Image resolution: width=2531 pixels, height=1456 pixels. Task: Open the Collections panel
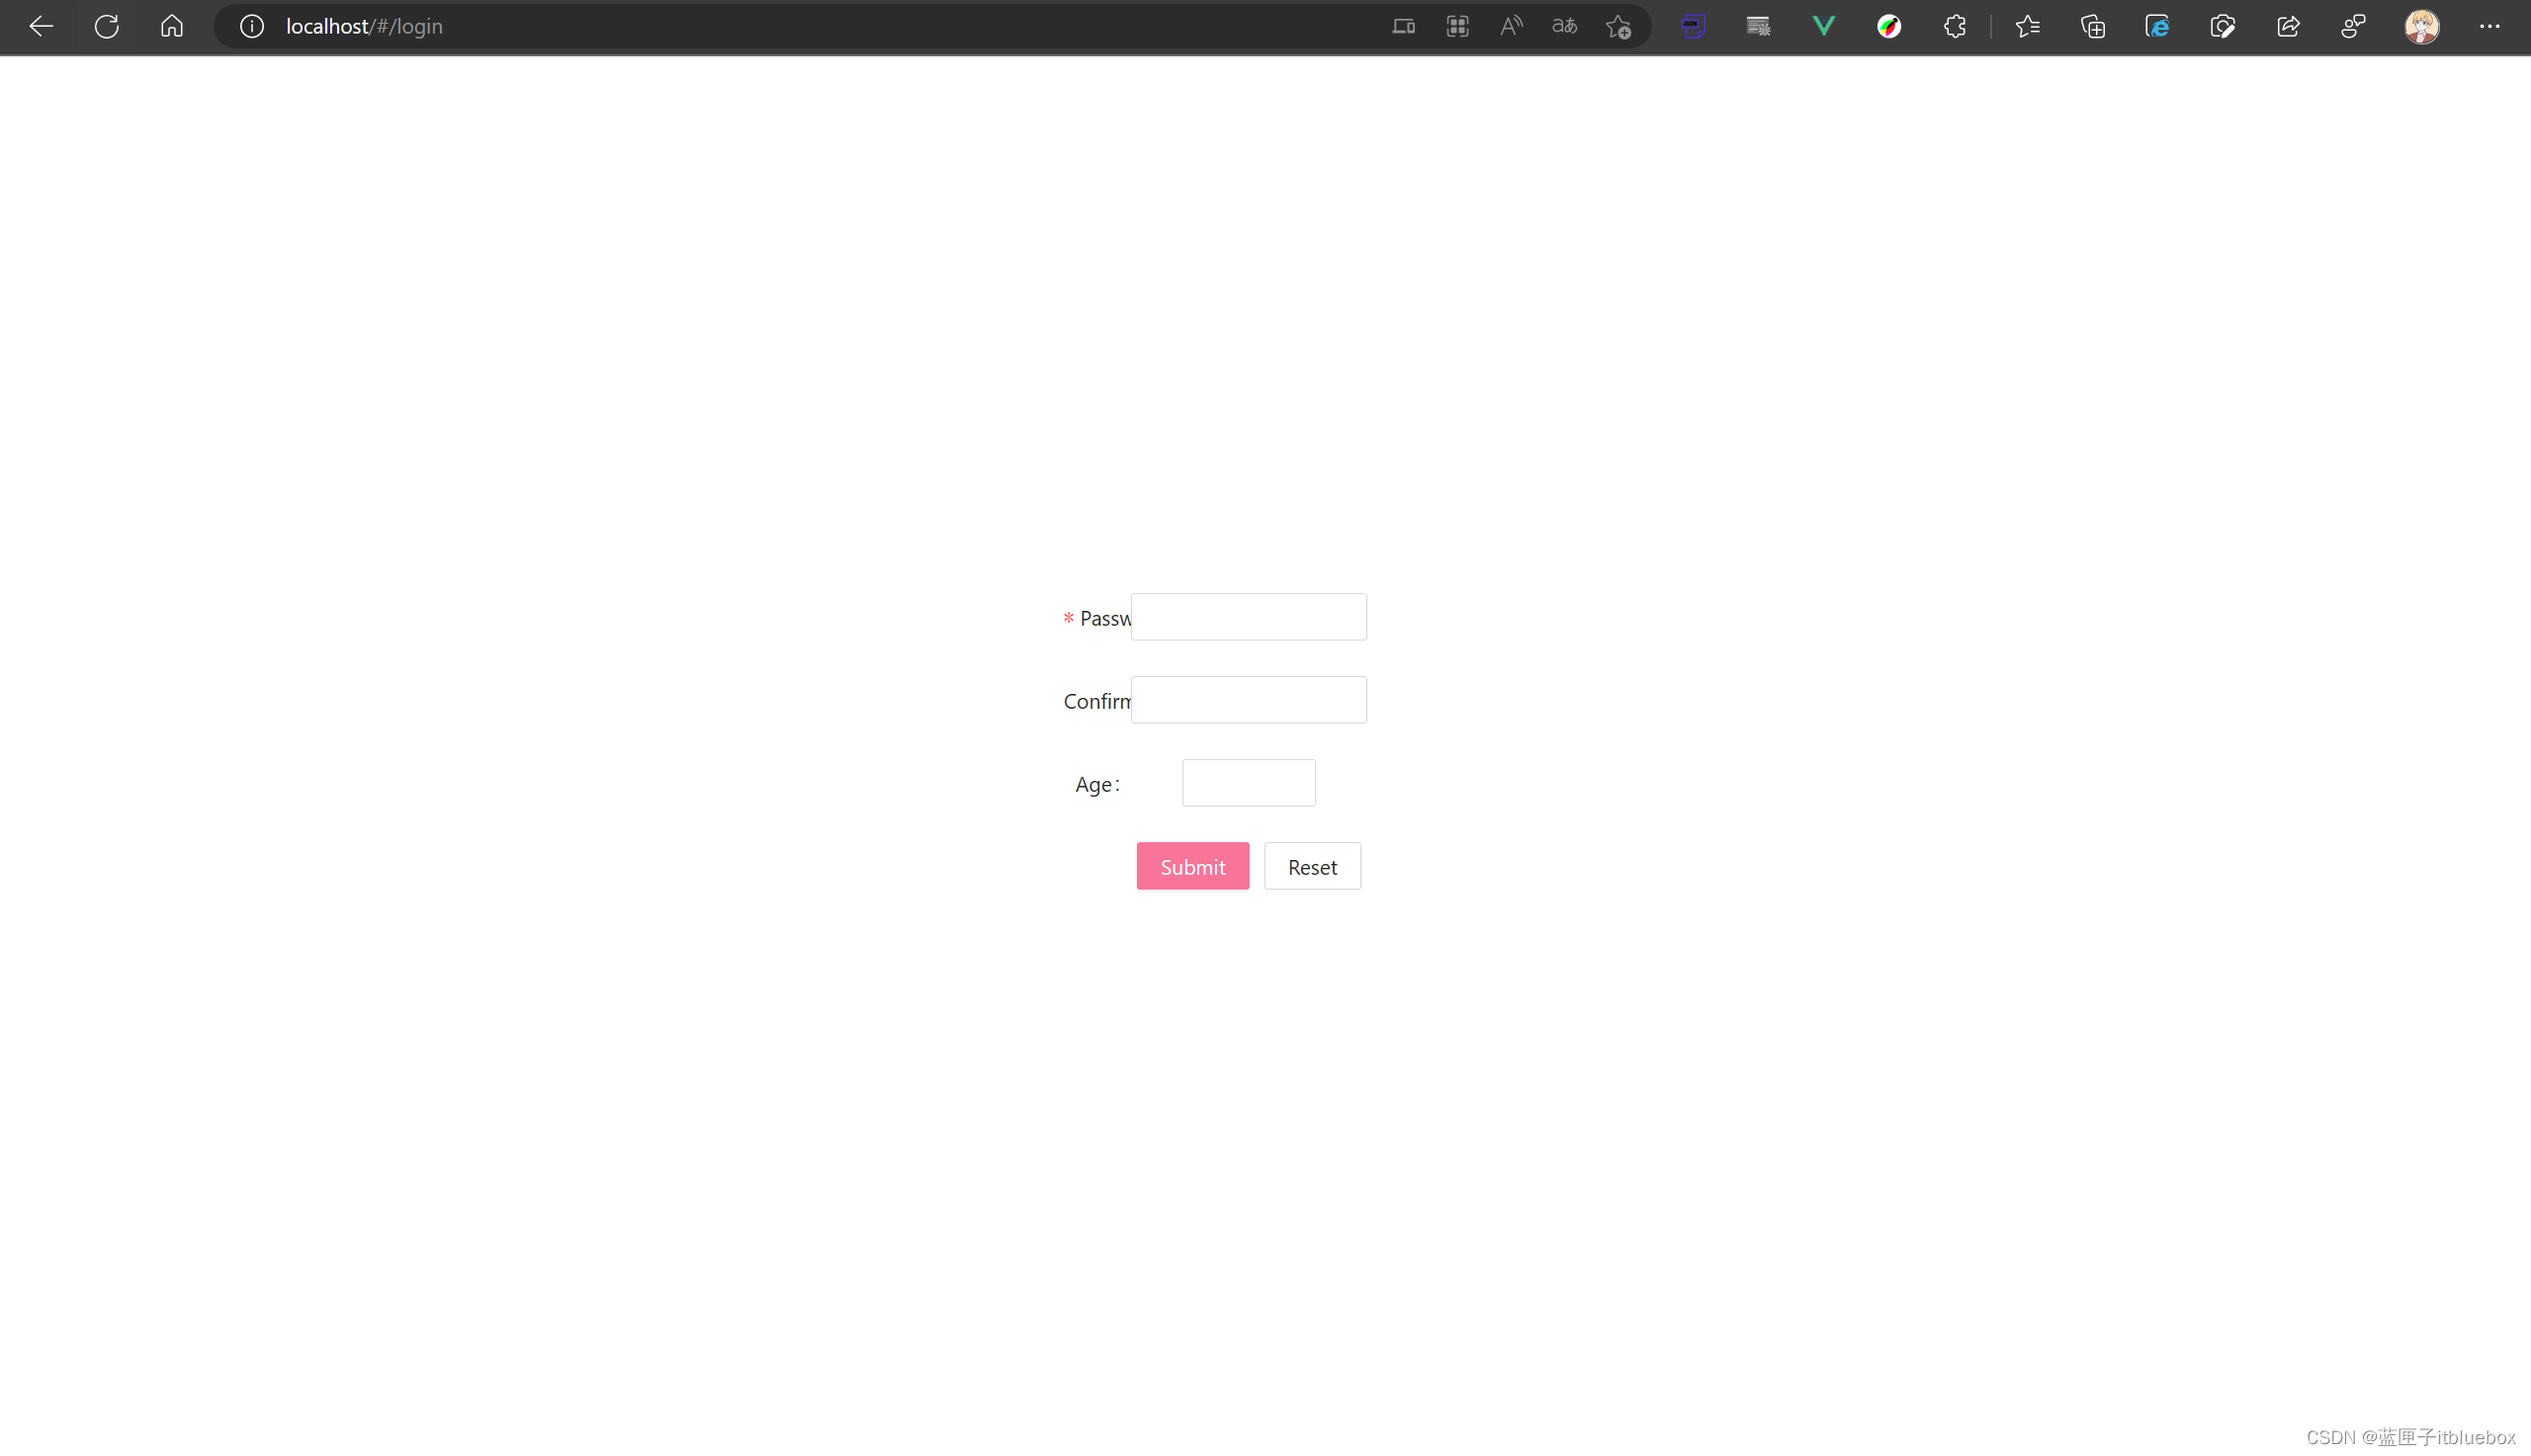[x=2092, y=26]
